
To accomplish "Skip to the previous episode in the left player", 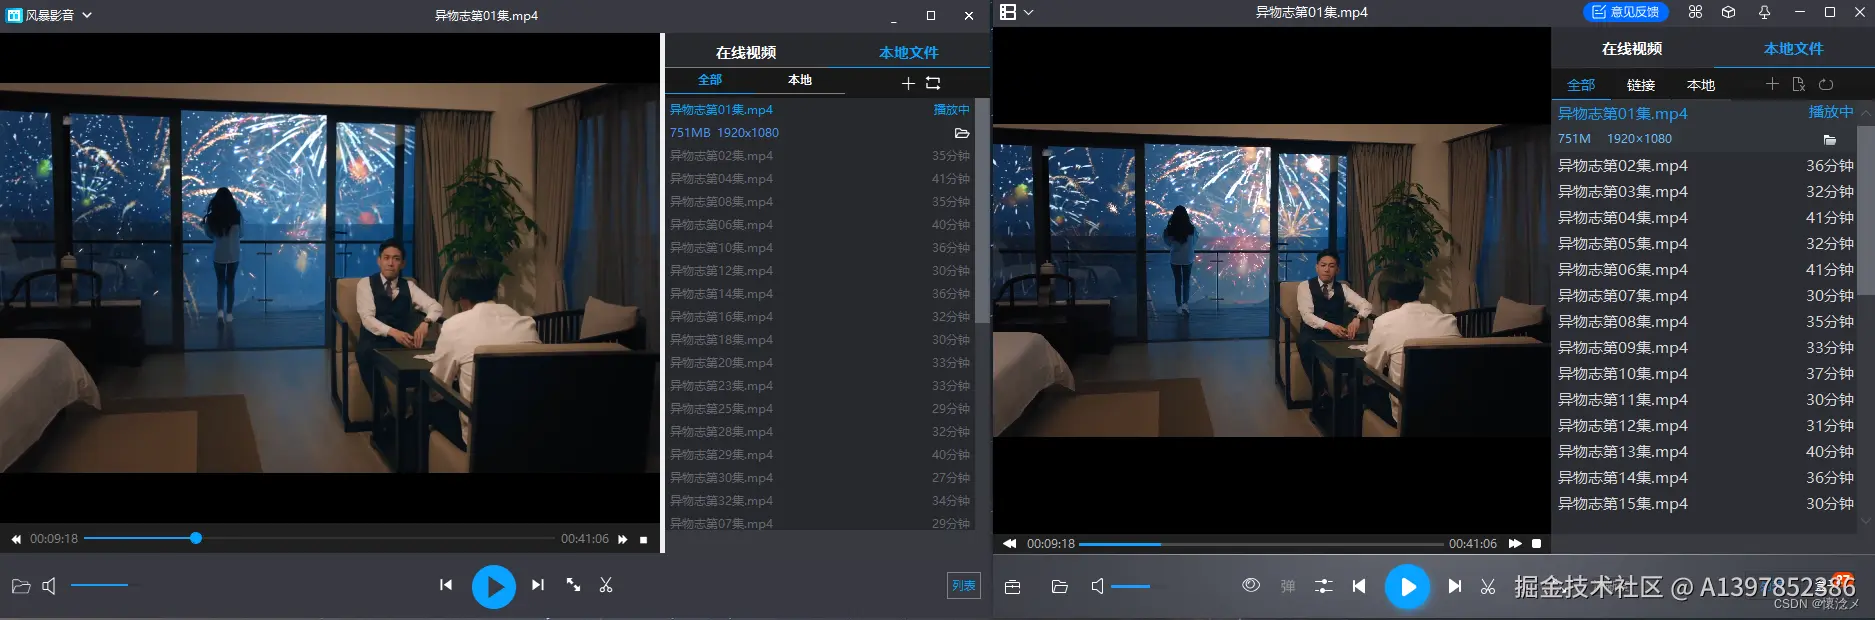I will [x=446, y=585].
